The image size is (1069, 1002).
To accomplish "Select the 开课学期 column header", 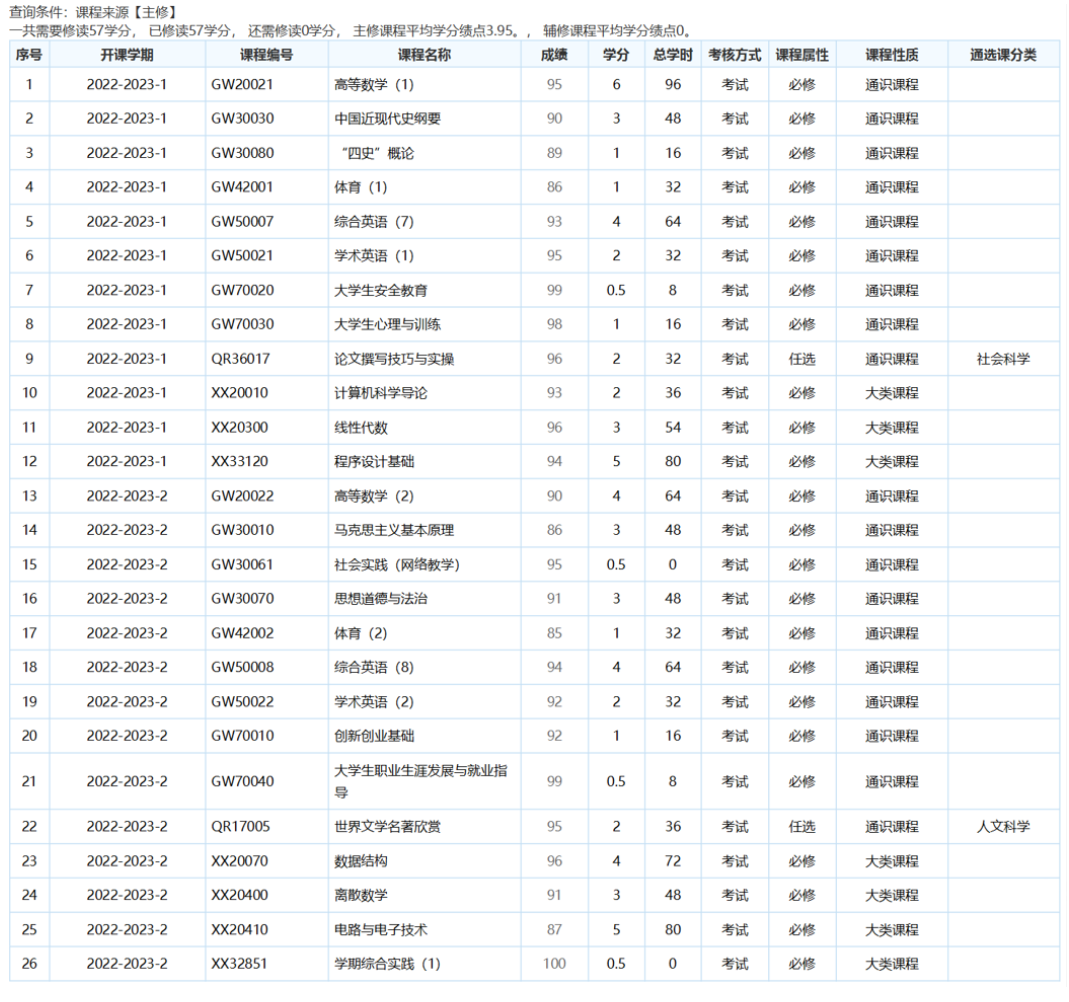I will [x=127, y=55].
